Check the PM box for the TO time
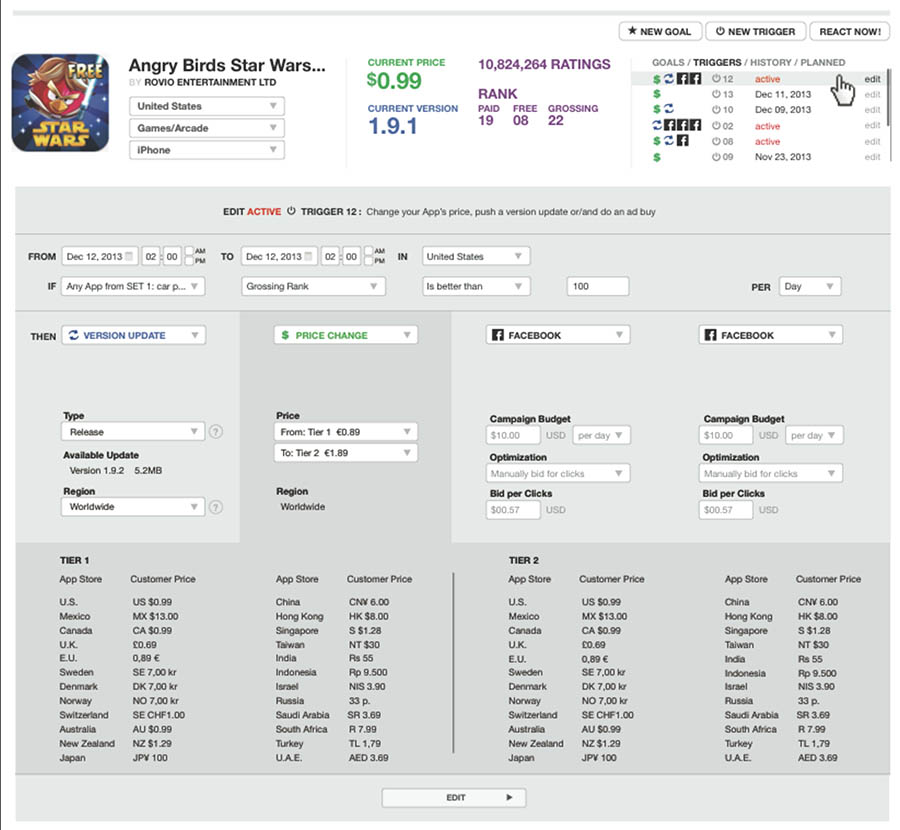 pyautogui.click(x=370, y=262)
